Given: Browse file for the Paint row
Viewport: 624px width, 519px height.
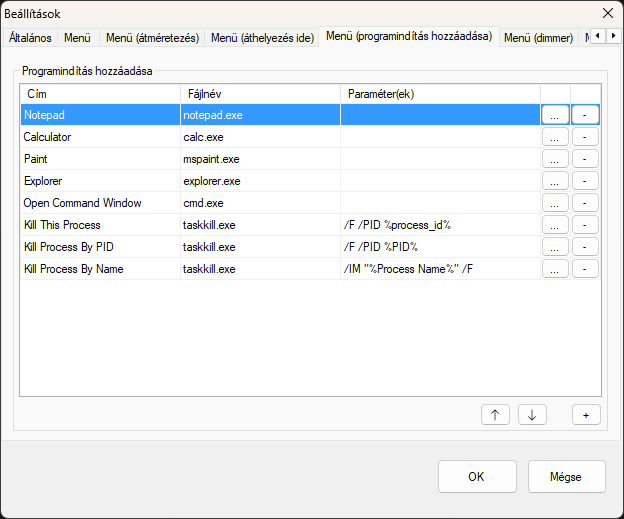Looking at the screenshot, I should pos(555,159).
